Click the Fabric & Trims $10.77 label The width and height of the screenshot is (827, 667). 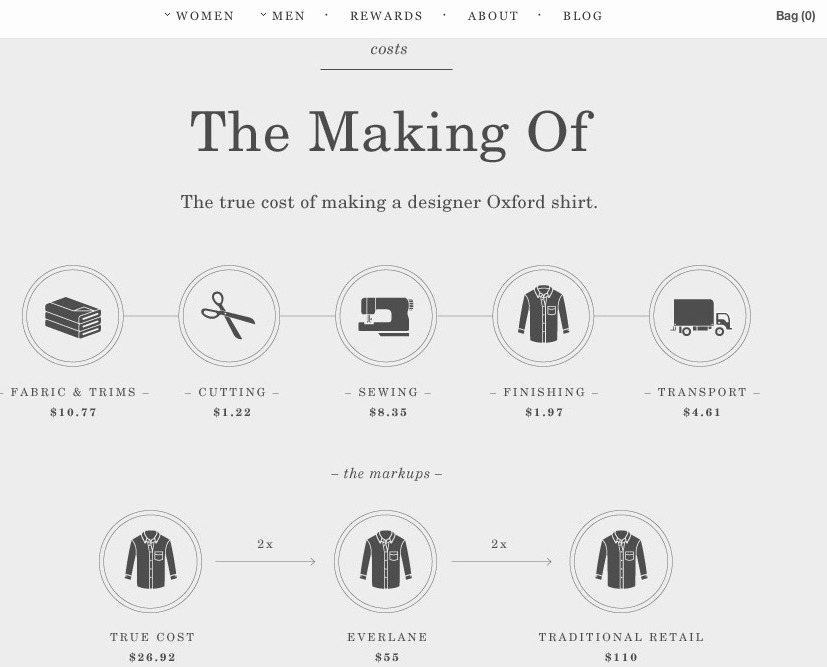click(74, 402)
